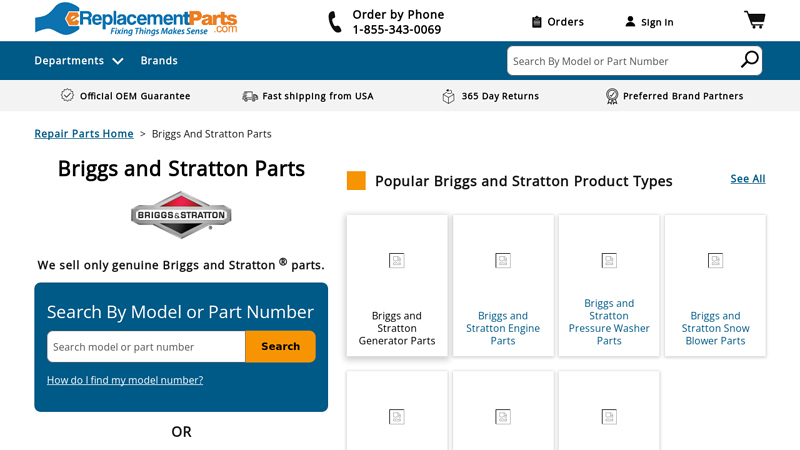Open Briggs and Stratton Snow Blower Parts
The image size is (800, 450).
[x=715, y=328]
